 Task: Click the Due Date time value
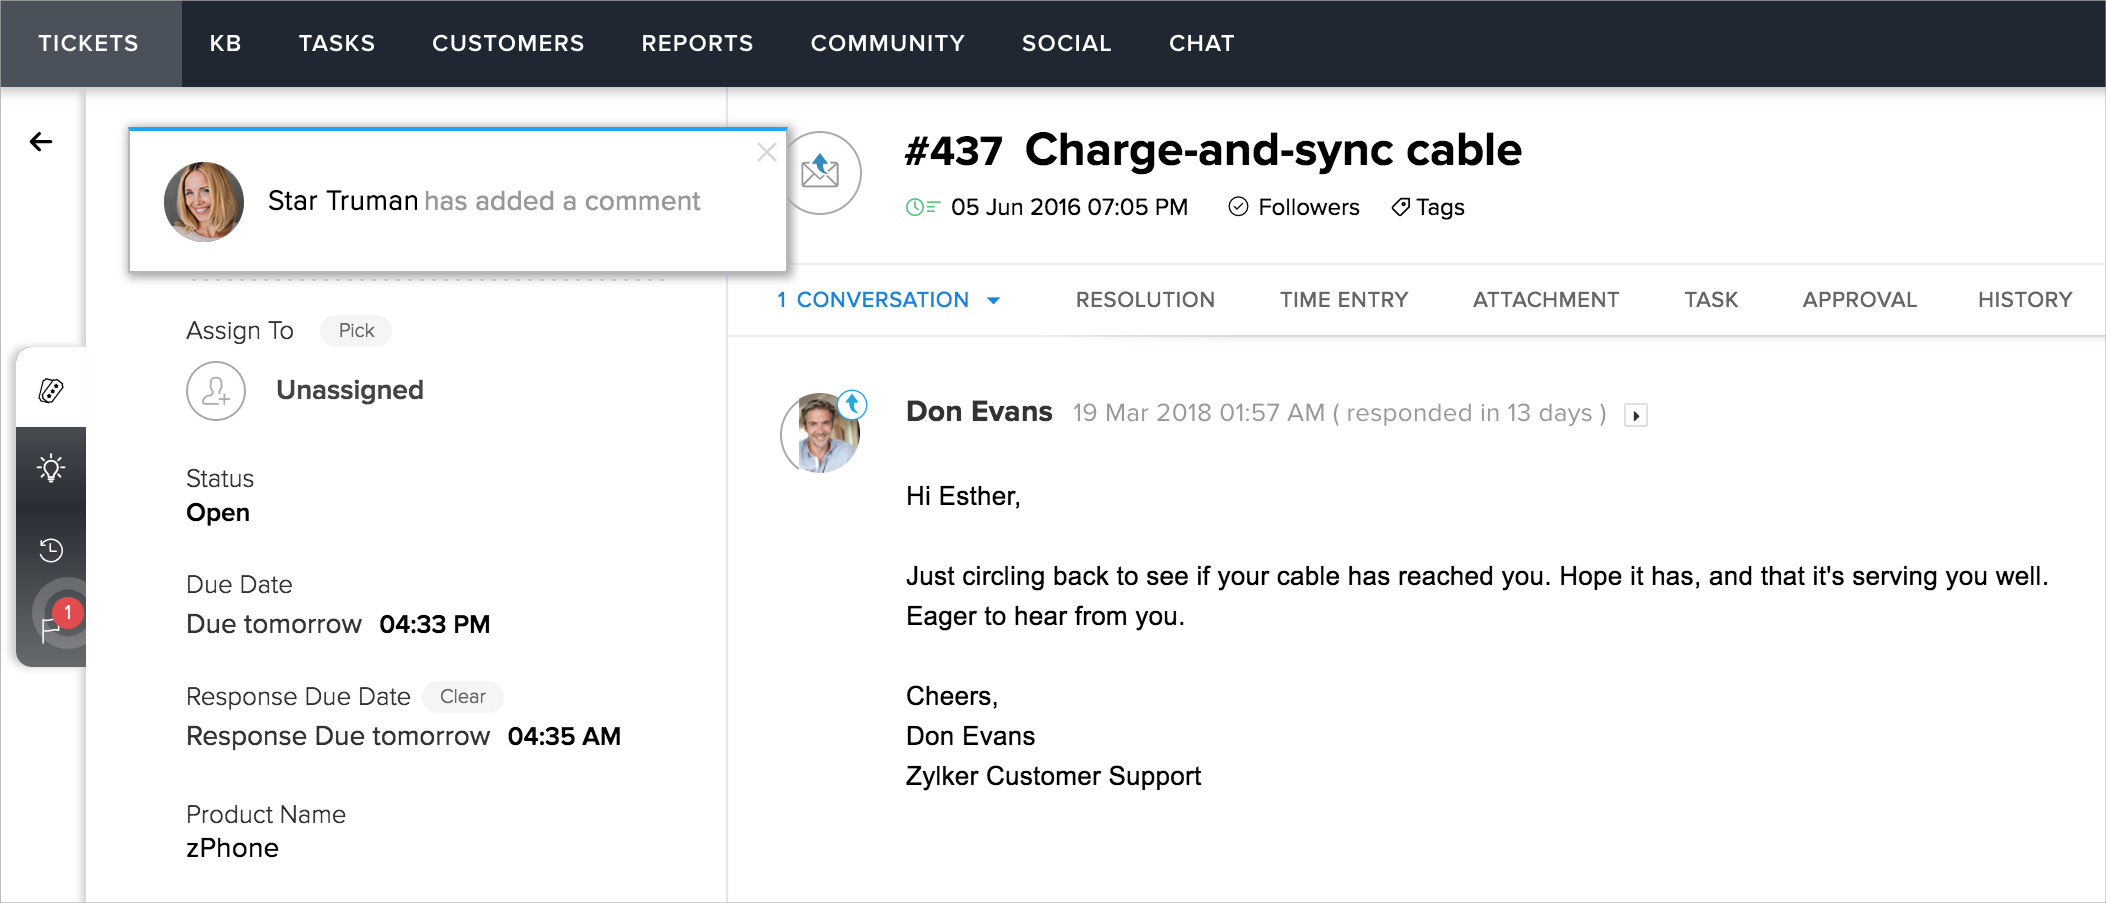tap(435, 625)
